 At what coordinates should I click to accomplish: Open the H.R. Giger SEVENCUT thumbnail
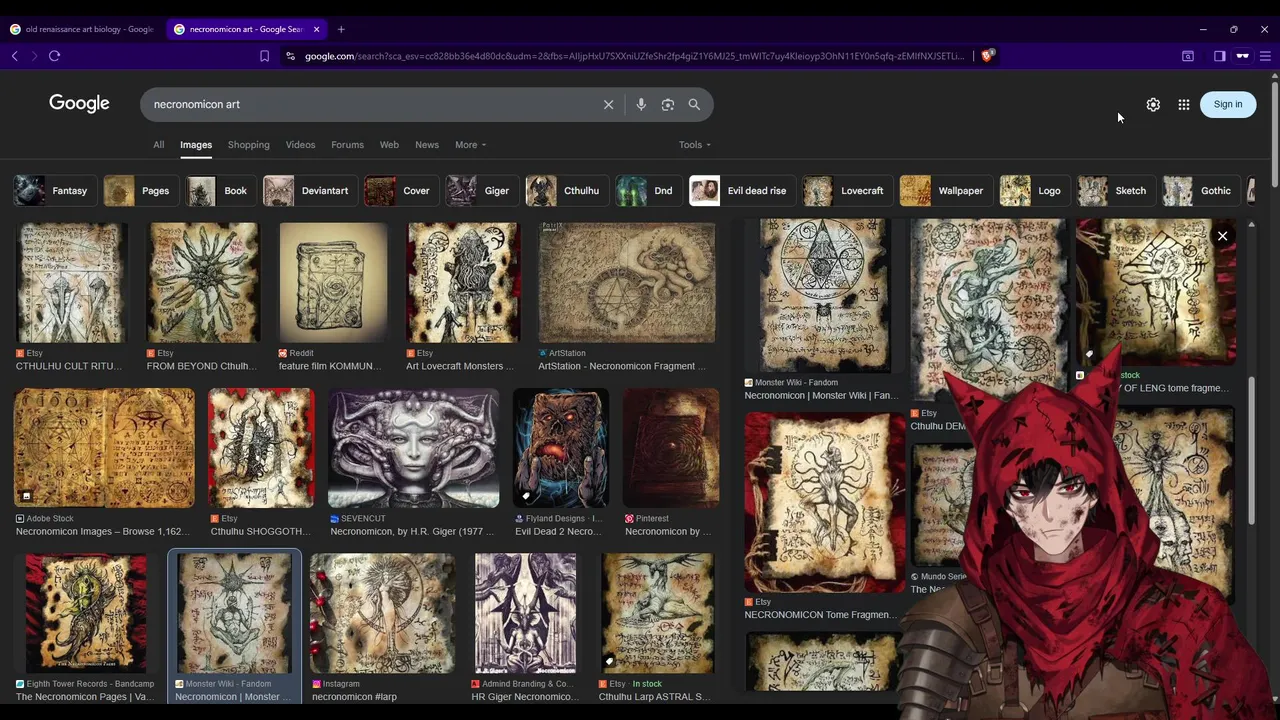point(414,448)
